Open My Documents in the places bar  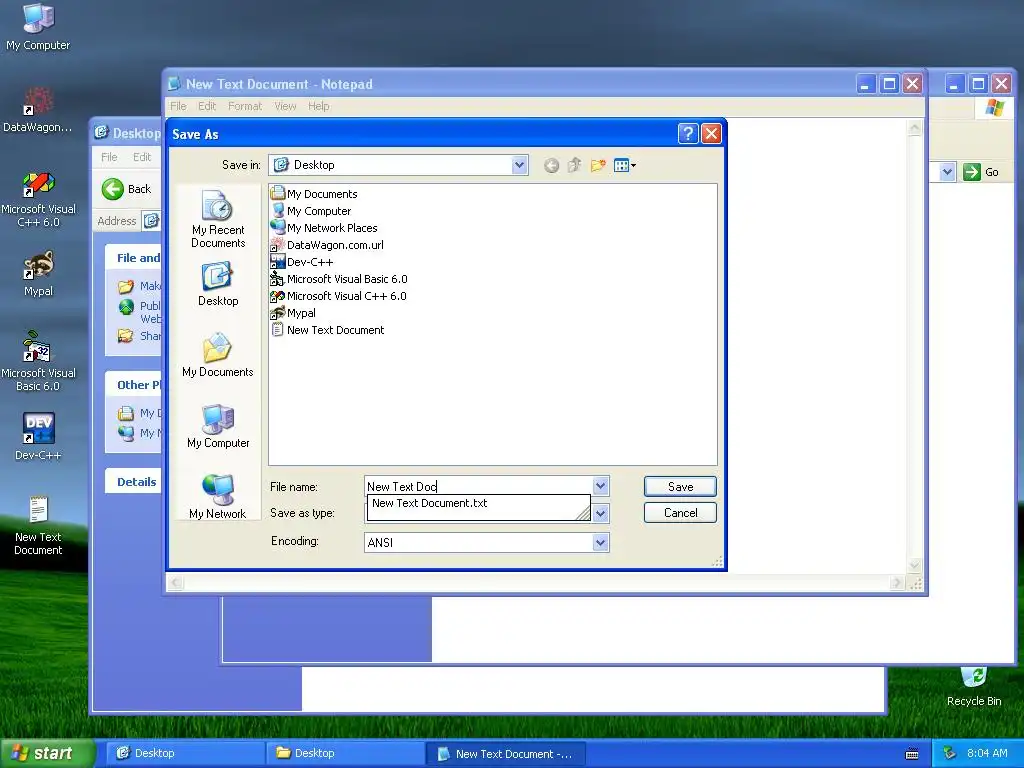pyautogui.click(x=218, y=355)
